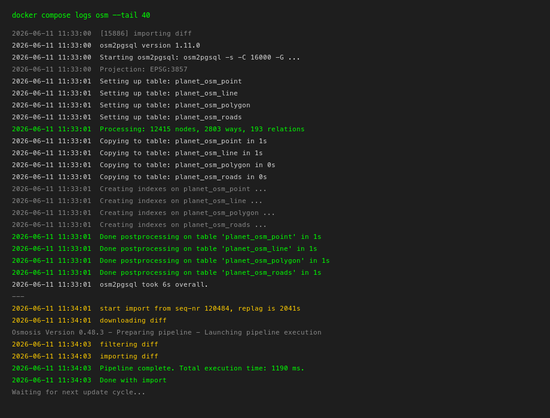Select the Done with import line
This screenshot has width=550, height=418.
[89, 380]
